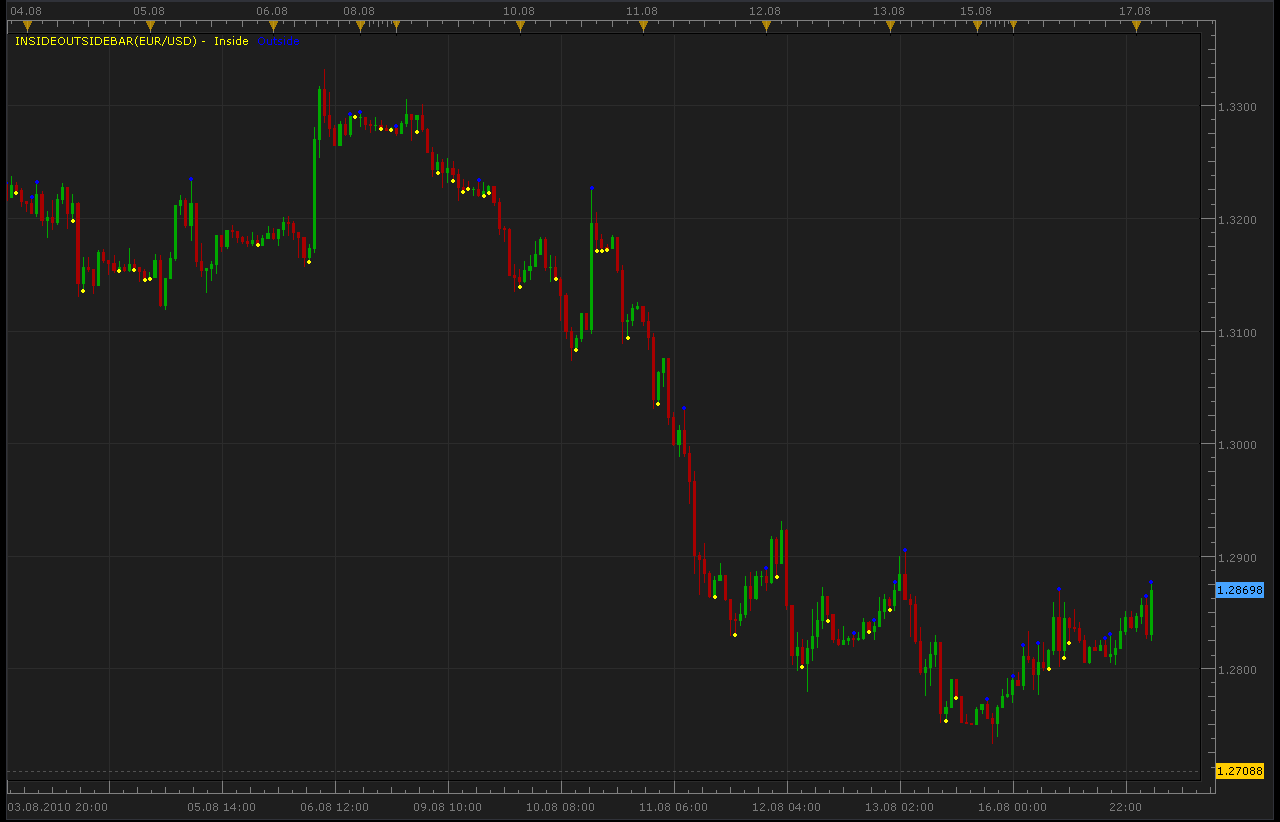1280x822 pixels.
Task: Click the '09.08 10:00' time axis label
Action: 448,807
